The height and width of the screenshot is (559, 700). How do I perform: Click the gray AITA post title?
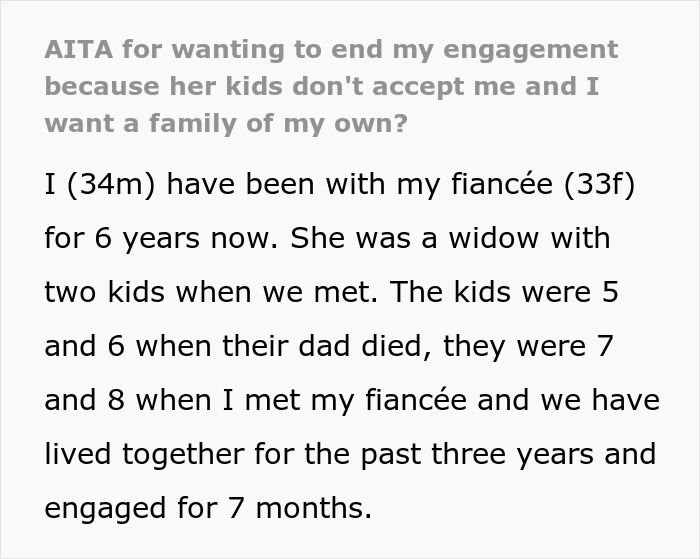[330, 85]
